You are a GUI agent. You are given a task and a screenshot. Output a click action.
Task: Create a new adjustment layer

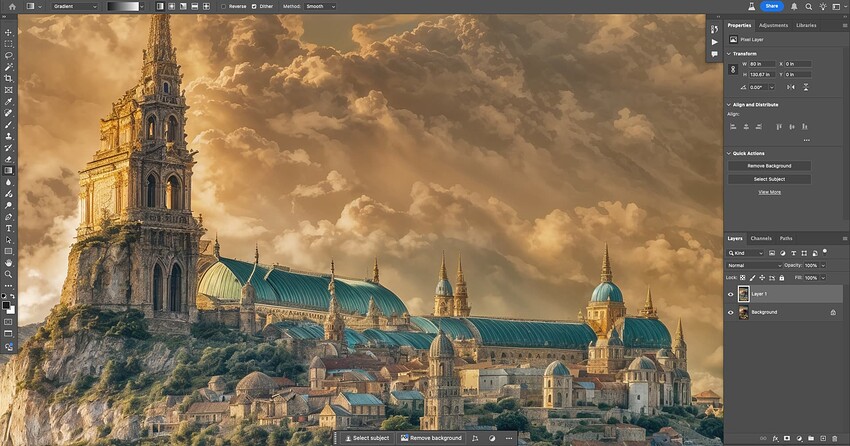(799, 438)
